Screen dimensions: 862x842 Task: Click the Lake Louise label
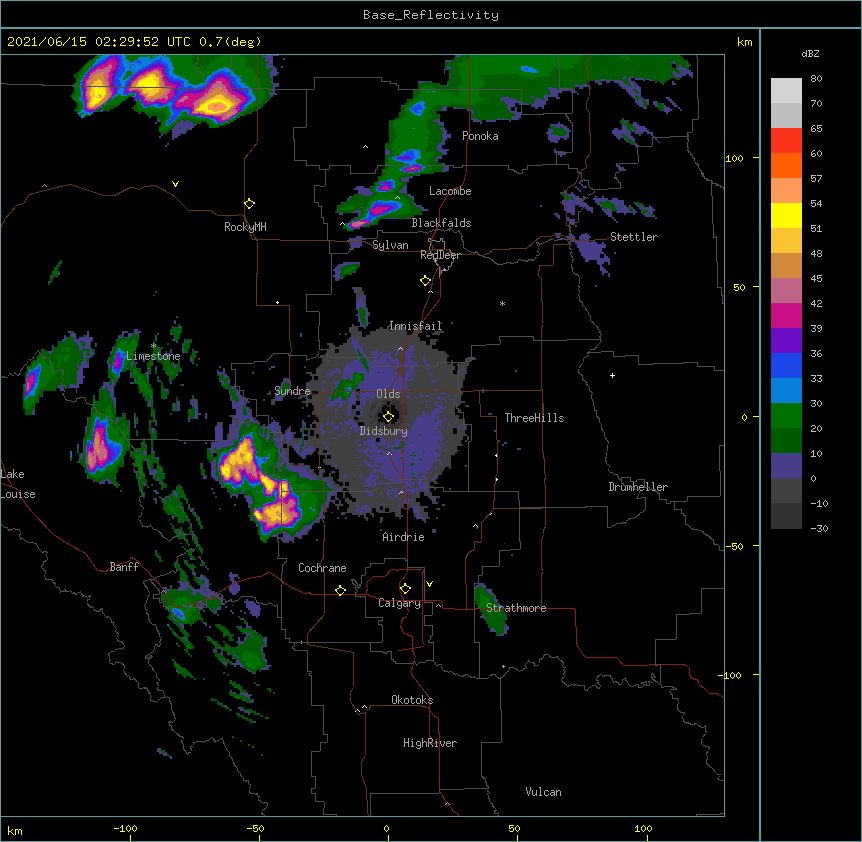[18, 484]
